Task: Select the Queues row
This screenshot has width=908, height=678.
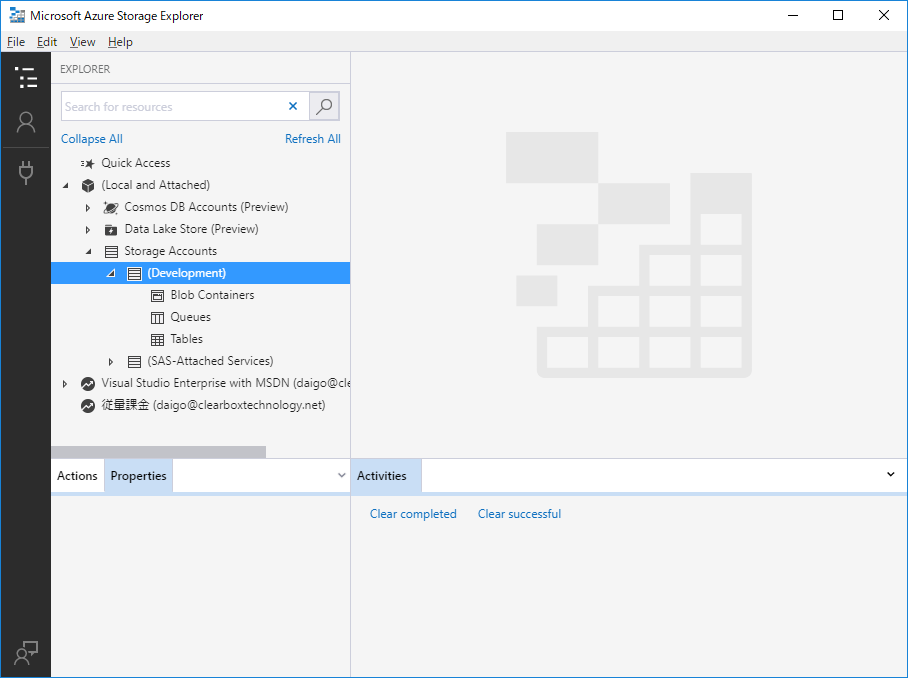Action: (x=200, y=317)
